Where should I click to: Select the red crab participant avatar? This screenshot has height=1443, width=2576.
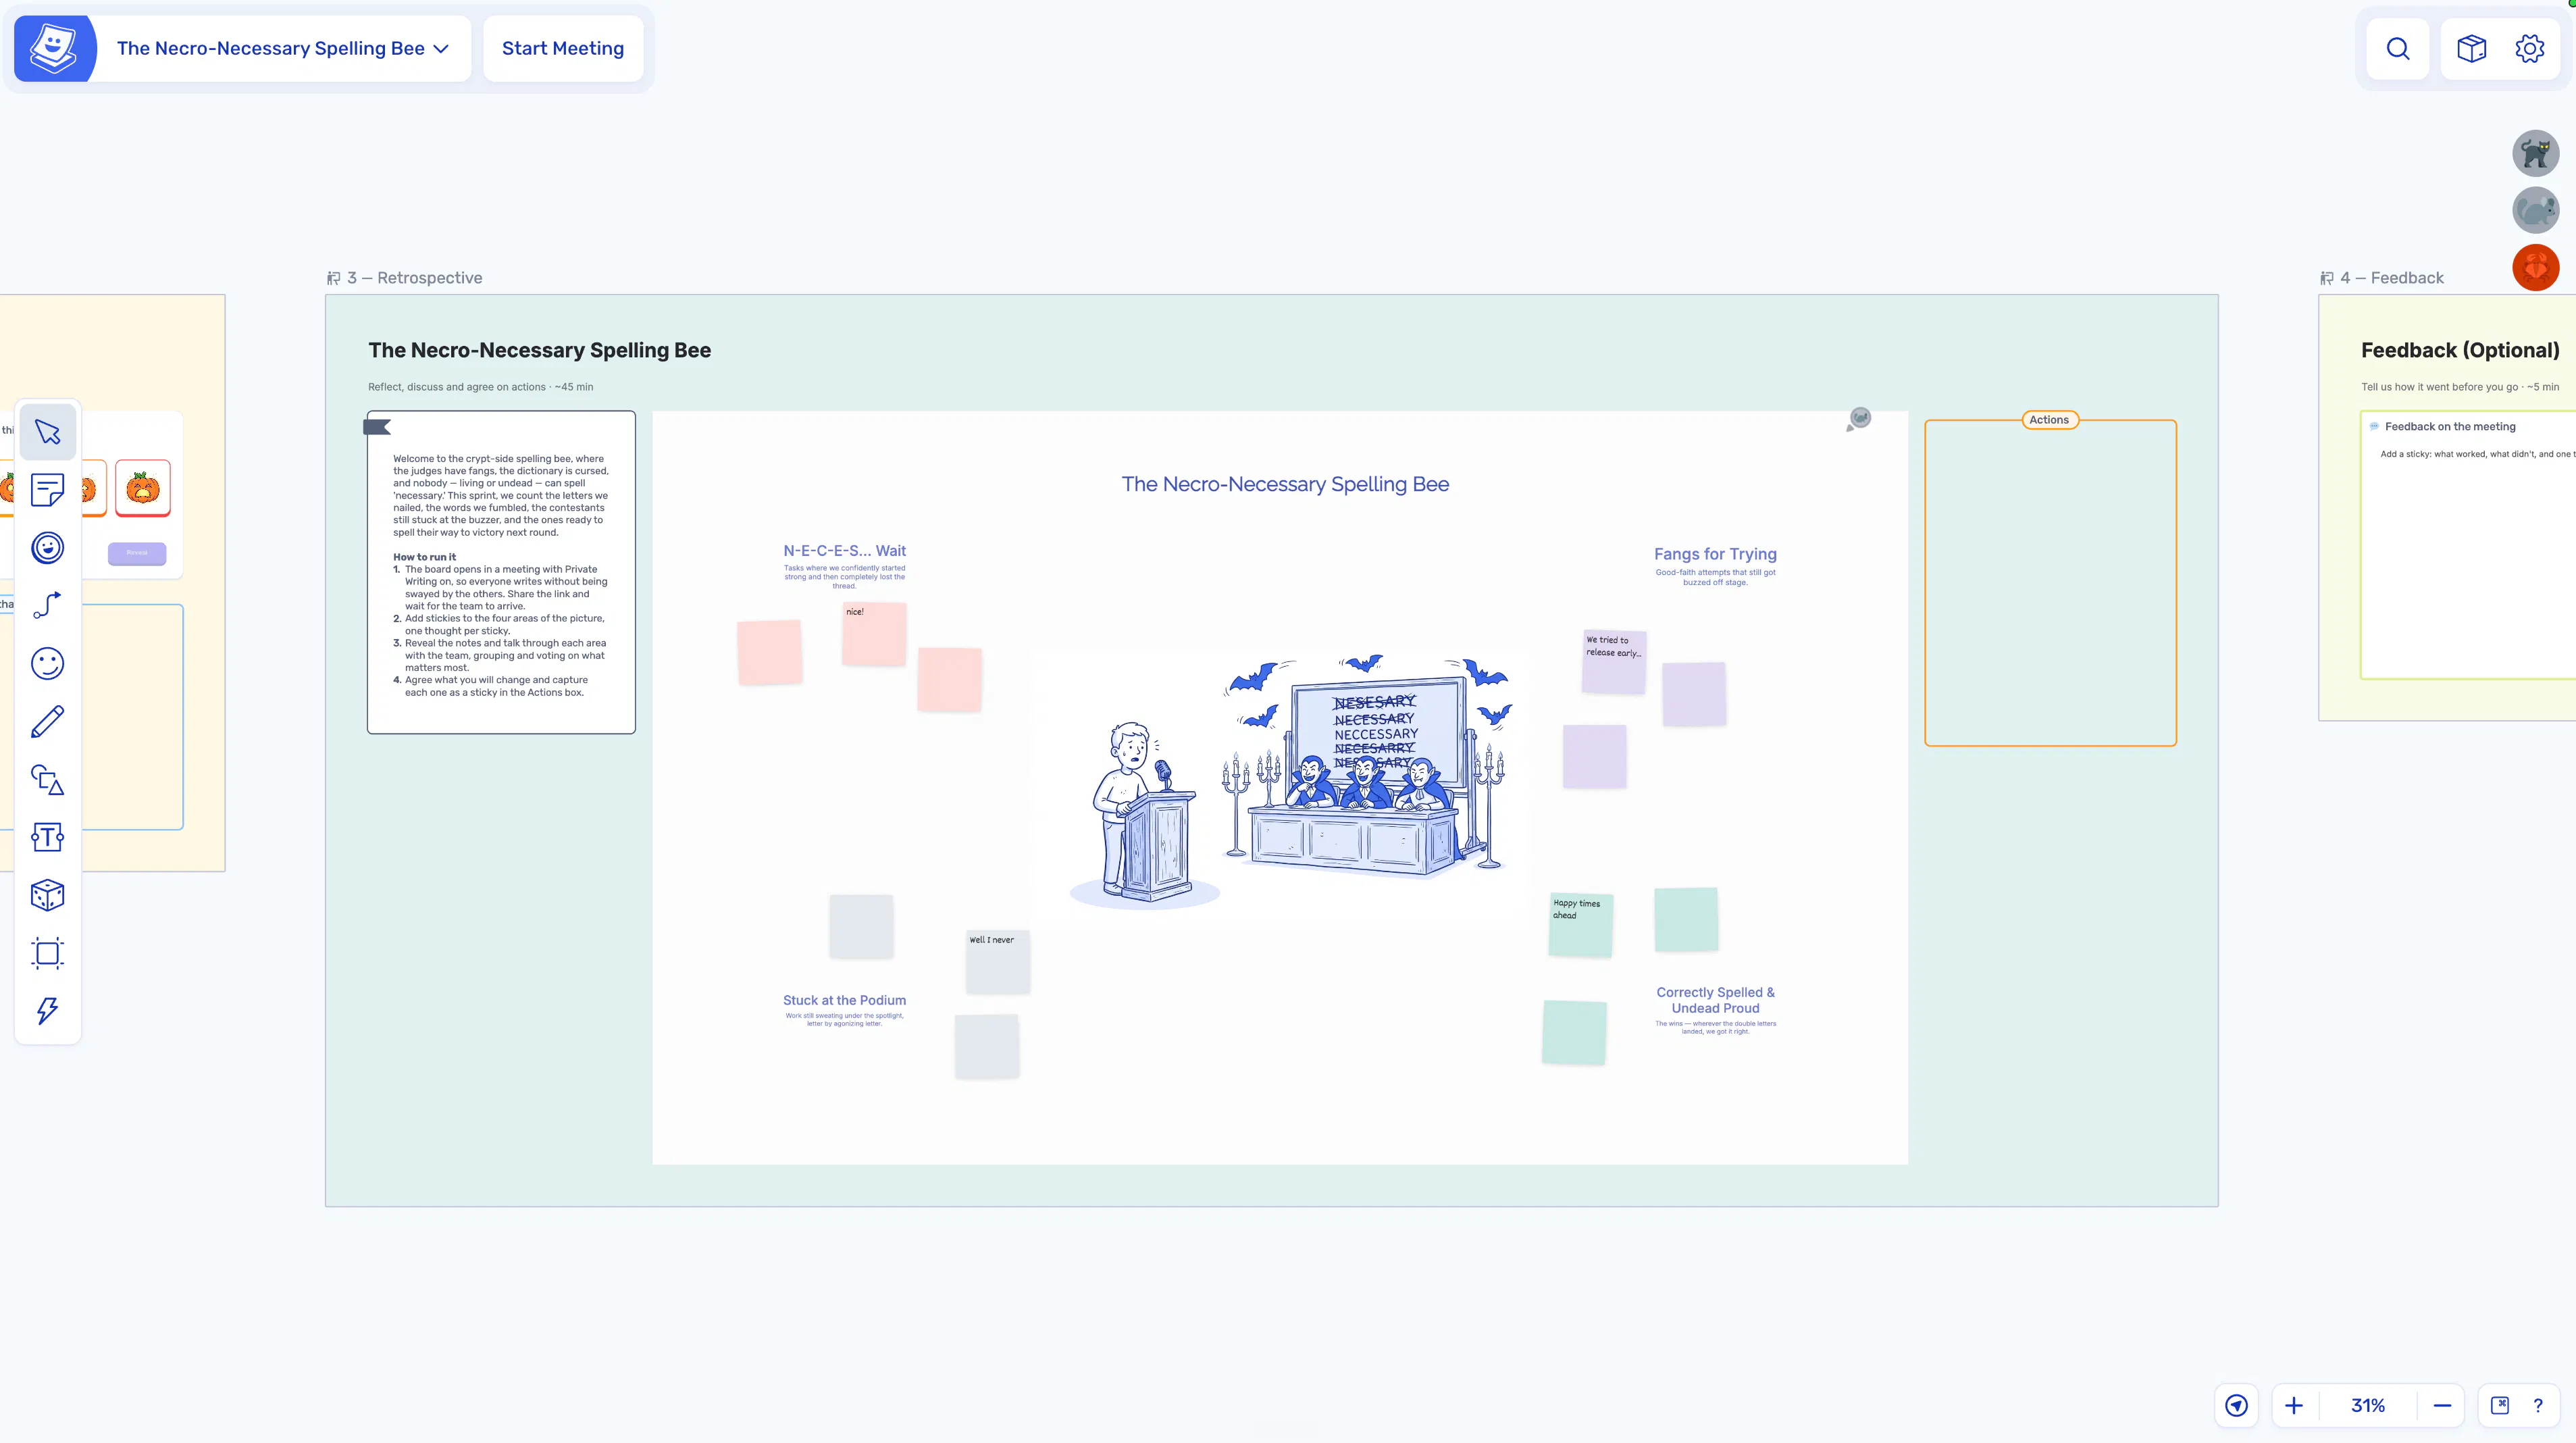click(2536, 267)
